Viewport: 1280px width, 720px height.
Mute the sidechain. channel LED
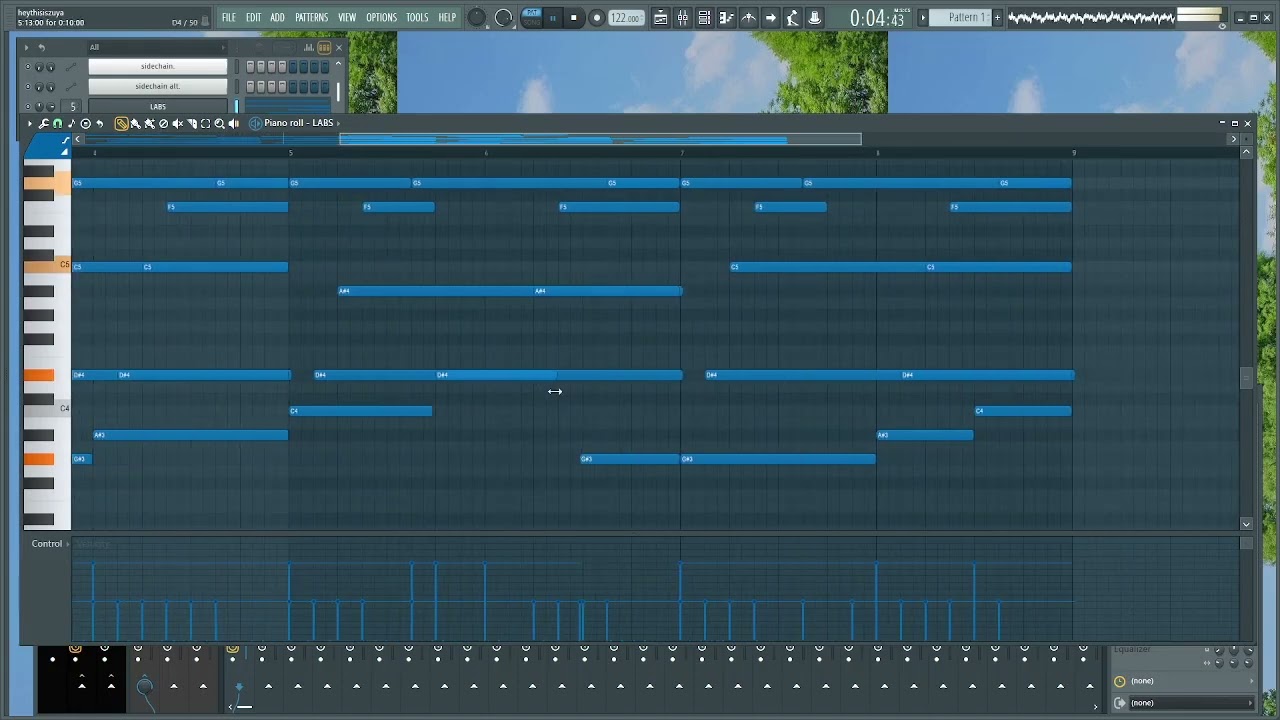point(28,67)
